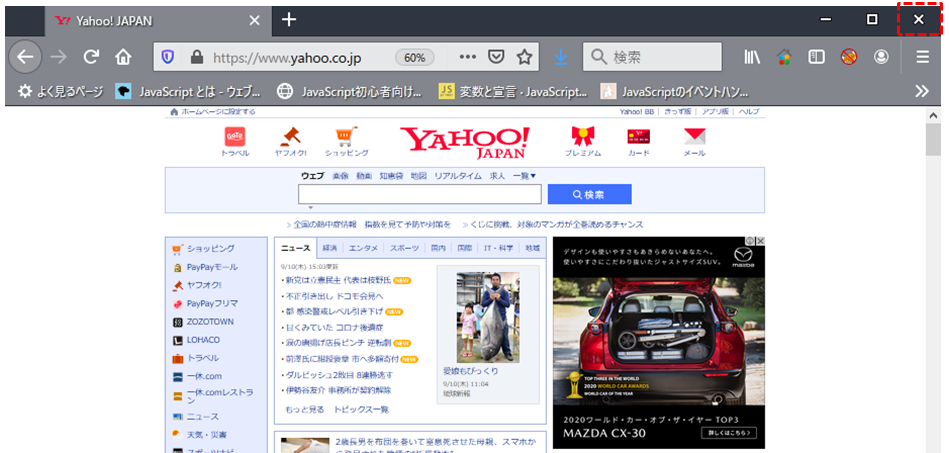Close the Yahoo! JAPAN tab

[255, 21]
